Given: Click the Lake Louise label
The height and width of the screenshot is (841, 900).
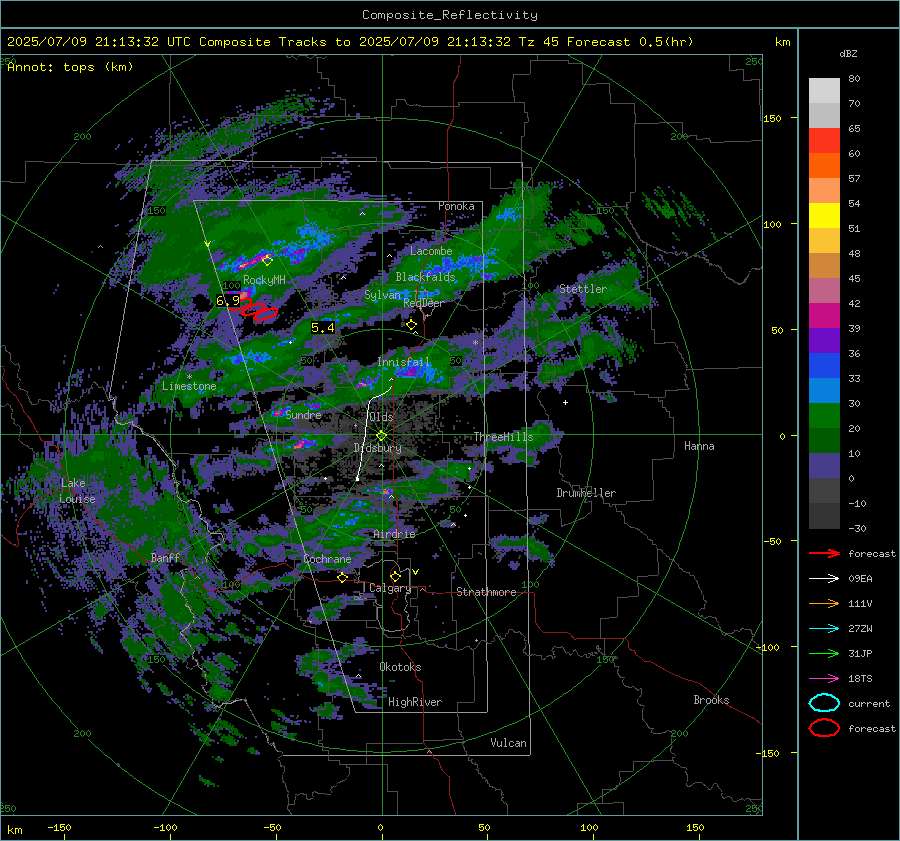Looking at the screenshot, I should pyautogui.click(x=77, y=491).
